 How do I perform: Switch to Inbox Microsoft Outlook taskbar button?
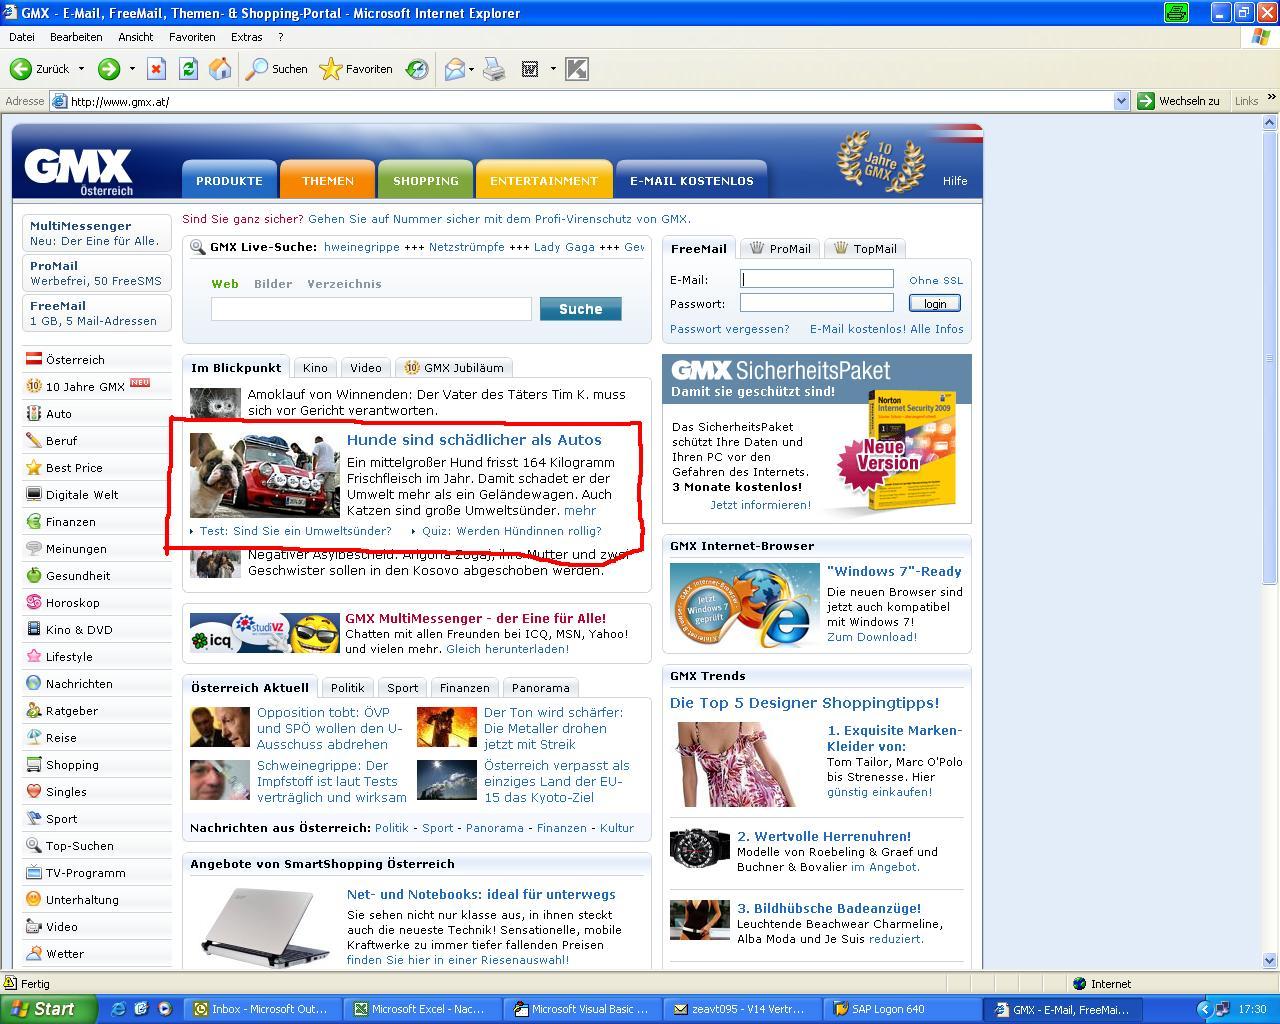pos(263,1009)
